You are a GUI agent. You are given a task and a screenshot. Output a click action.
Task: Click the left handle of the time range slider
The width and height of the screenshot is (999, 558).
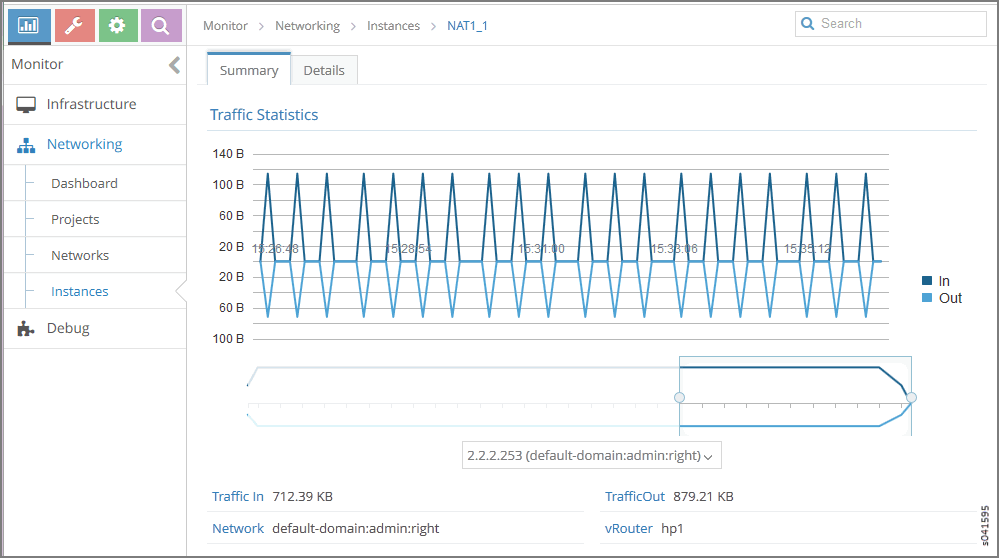pyautogui.click(x=680, y=398)
